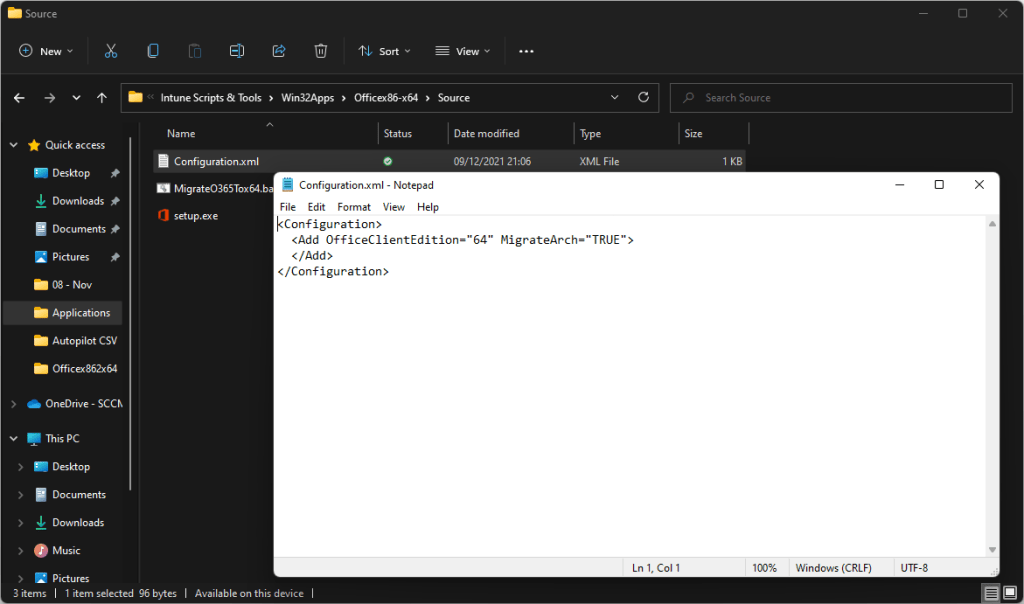Click the Rename icon in toolbar
The image size is (1024, 604).
point(237,51)
